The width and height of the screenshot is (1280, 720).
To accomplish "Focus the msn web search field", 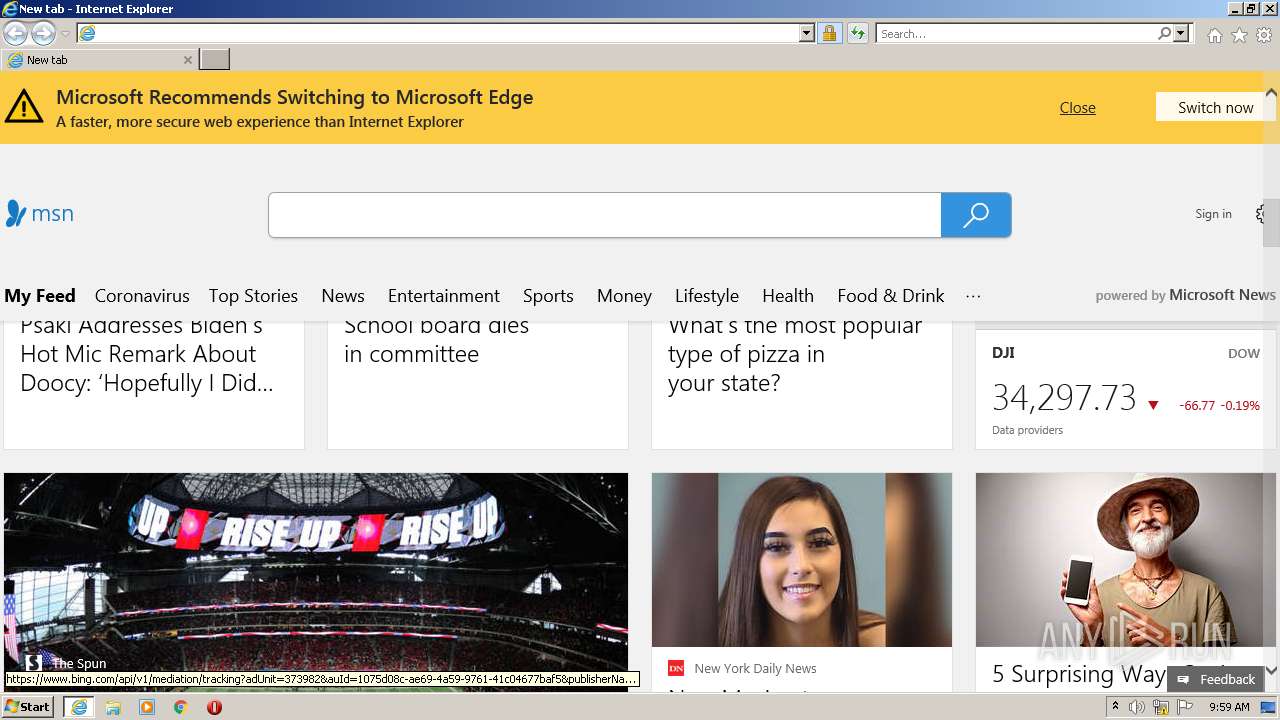I will click(604, 215).
